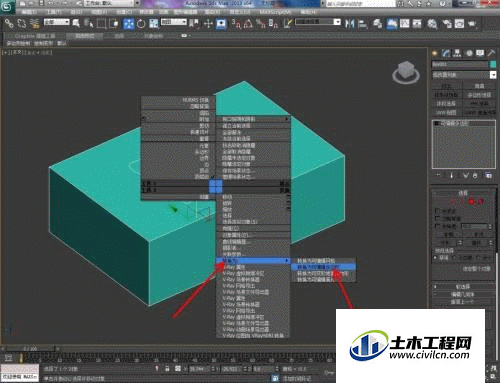Click the Pin Stack icon
This screenshot has height=383, width=500.
[438, 175]
